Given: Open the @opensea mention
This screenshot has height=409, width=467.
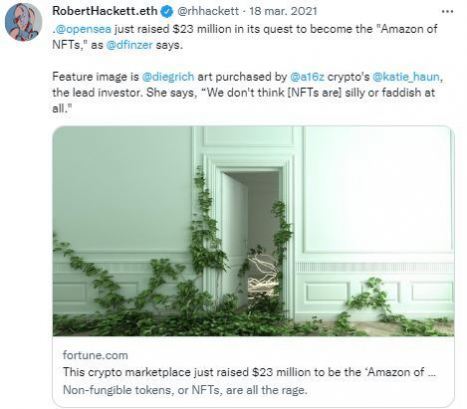Looking at the screenshot, I should (x=83, y=29).
